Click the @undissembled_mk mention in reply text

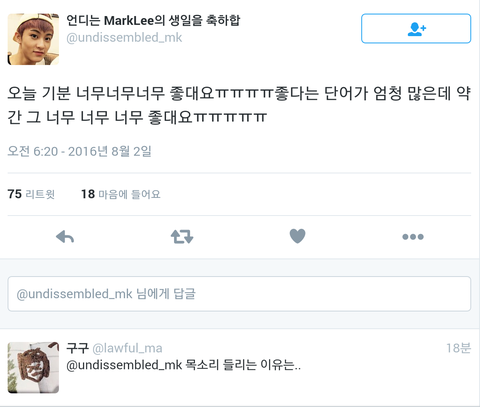coord(124,365)
